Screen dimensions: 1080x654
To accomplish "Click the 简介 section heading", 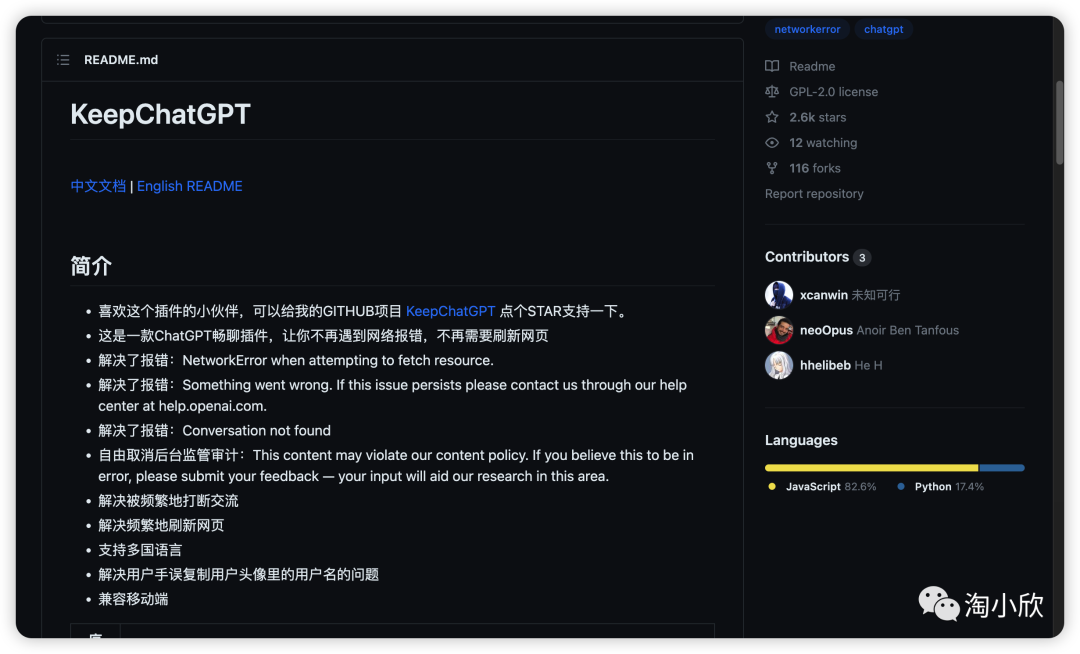I will click(x=91, y=266).
